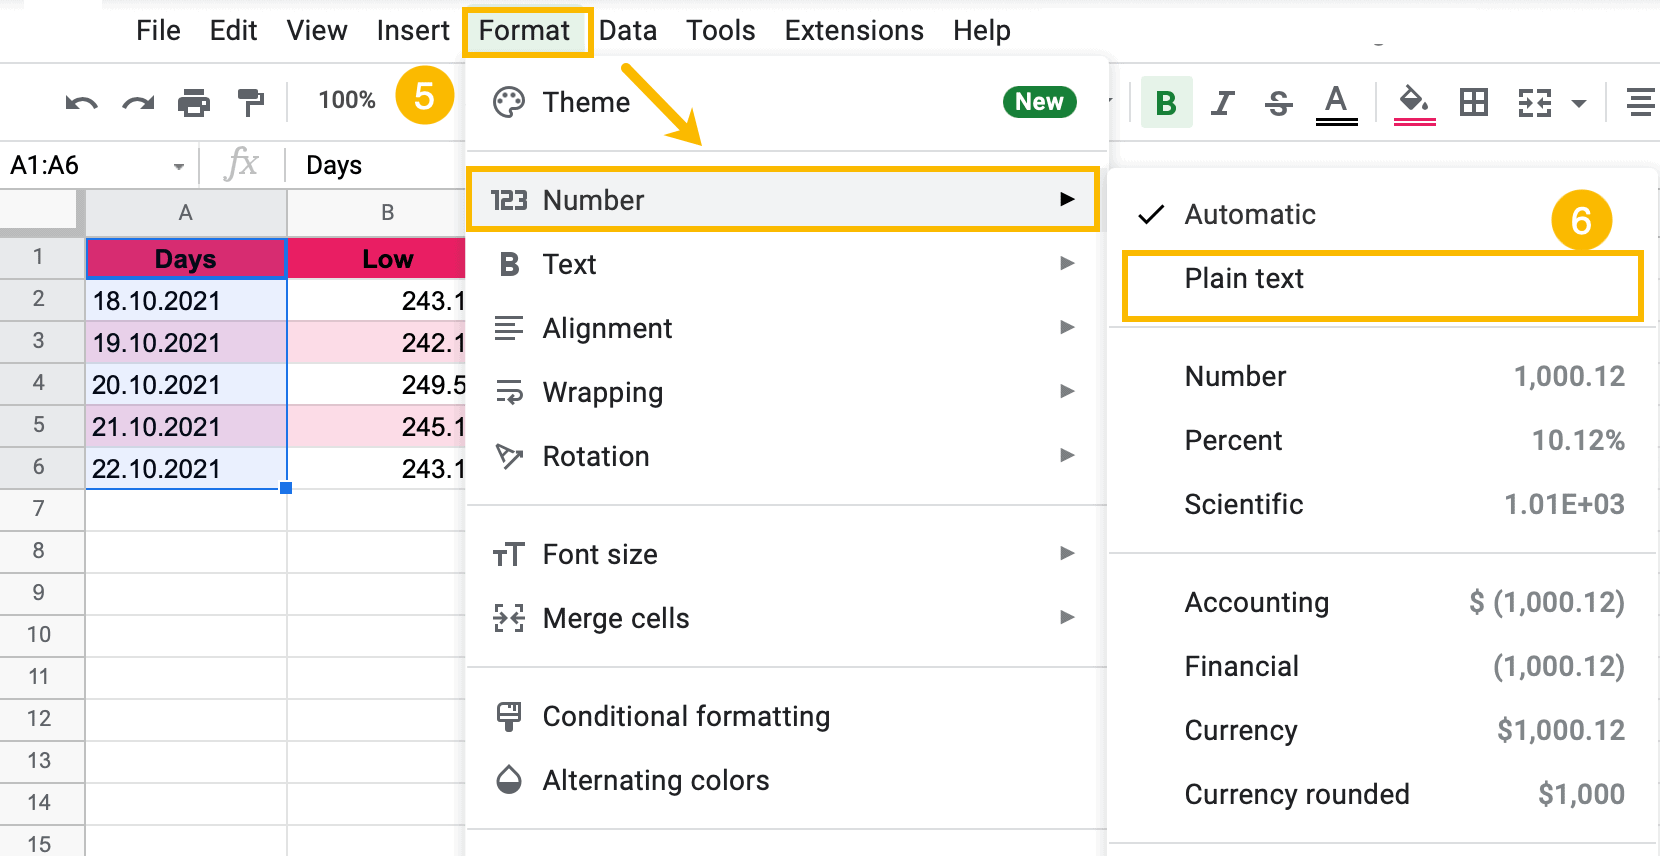
Task: Open the Extensions menu
Action: pyautogui.click(x=854, y=31)
